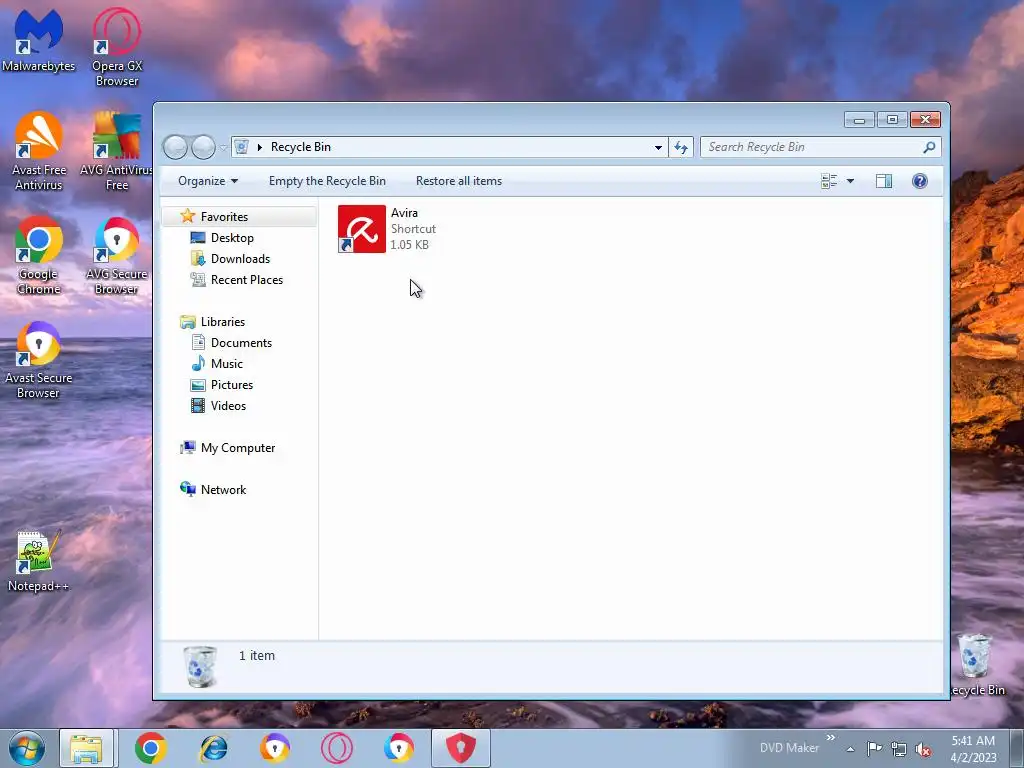Select AVG AntiVirus Free desktop icon
This screenshot has height=768, width=1024.
click(x=116, y=151)
